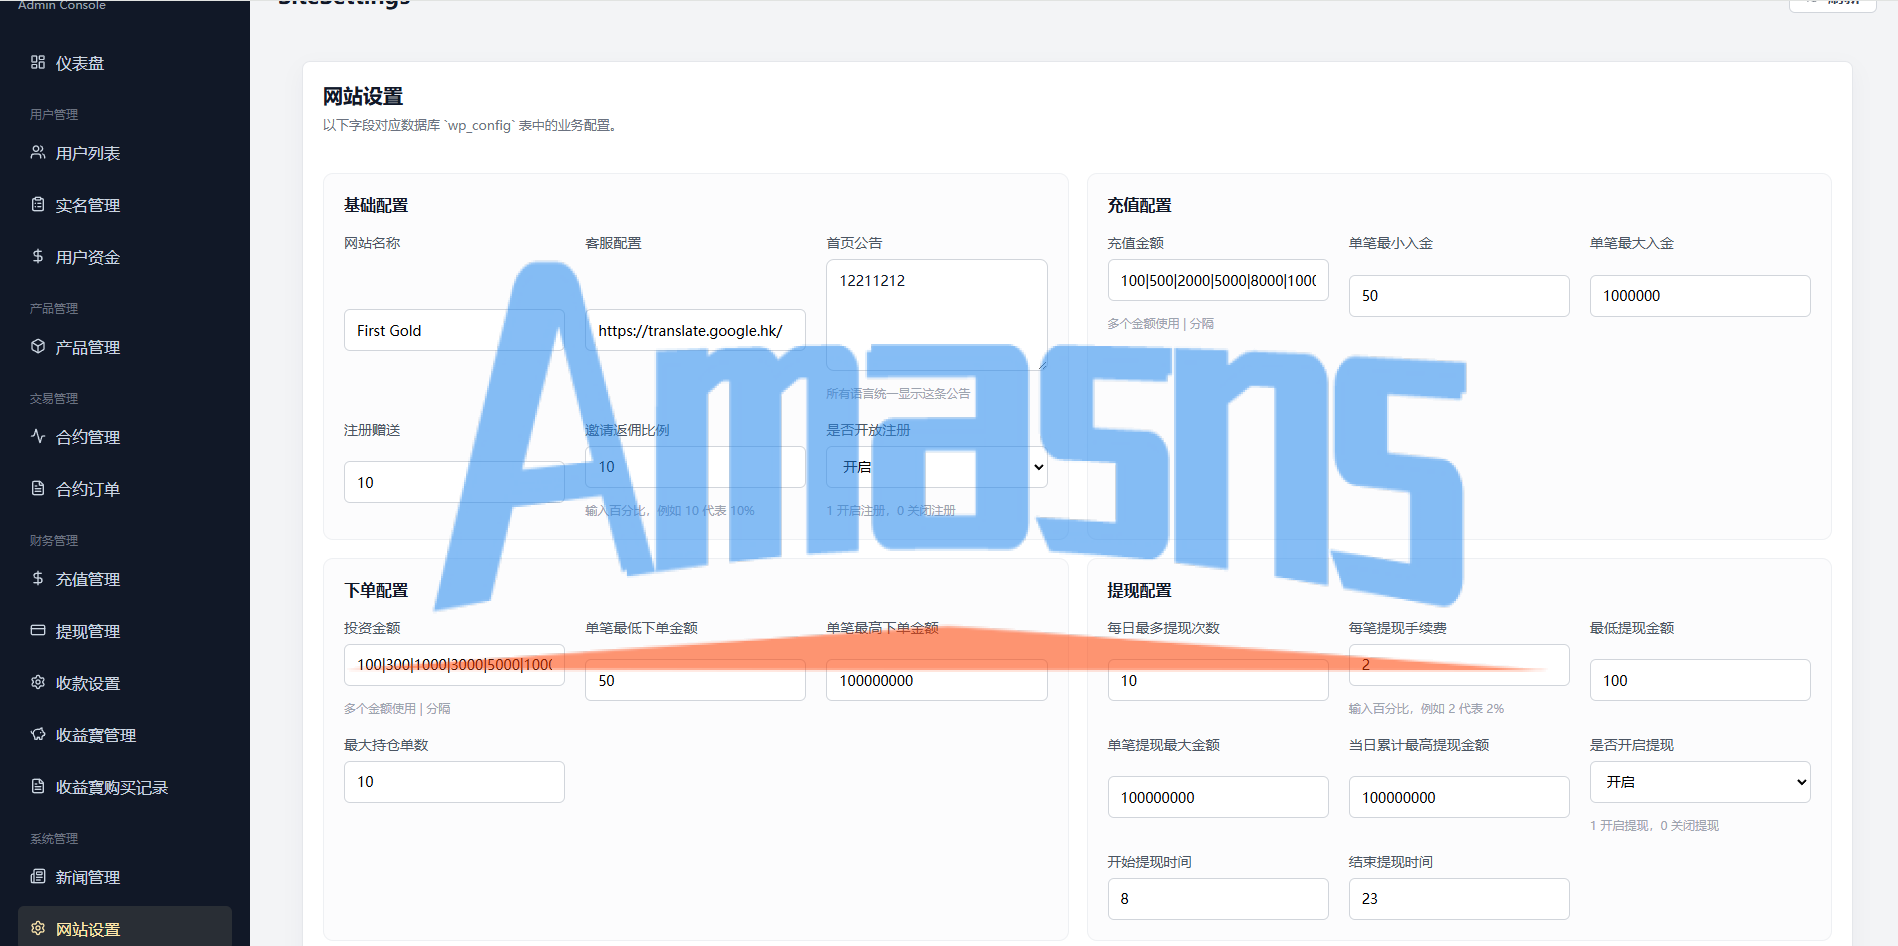Click the 结束提现时间 input field
Screen dimensions: 1898x946
(1459, 899)
